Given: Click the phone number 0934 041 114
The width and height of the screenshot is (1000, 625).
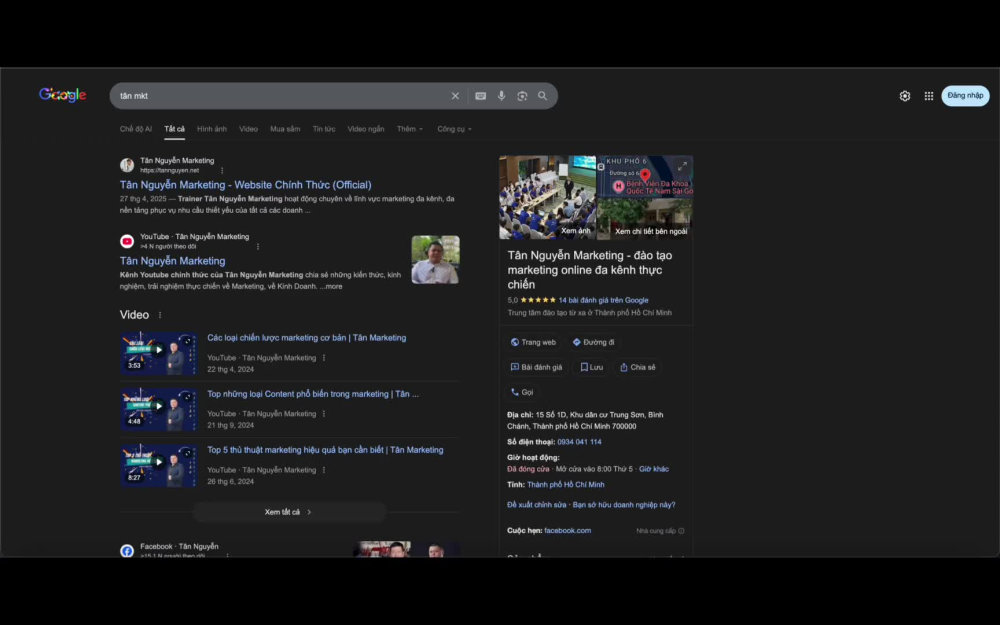Looking at the screenshot, I should [579, 442].
